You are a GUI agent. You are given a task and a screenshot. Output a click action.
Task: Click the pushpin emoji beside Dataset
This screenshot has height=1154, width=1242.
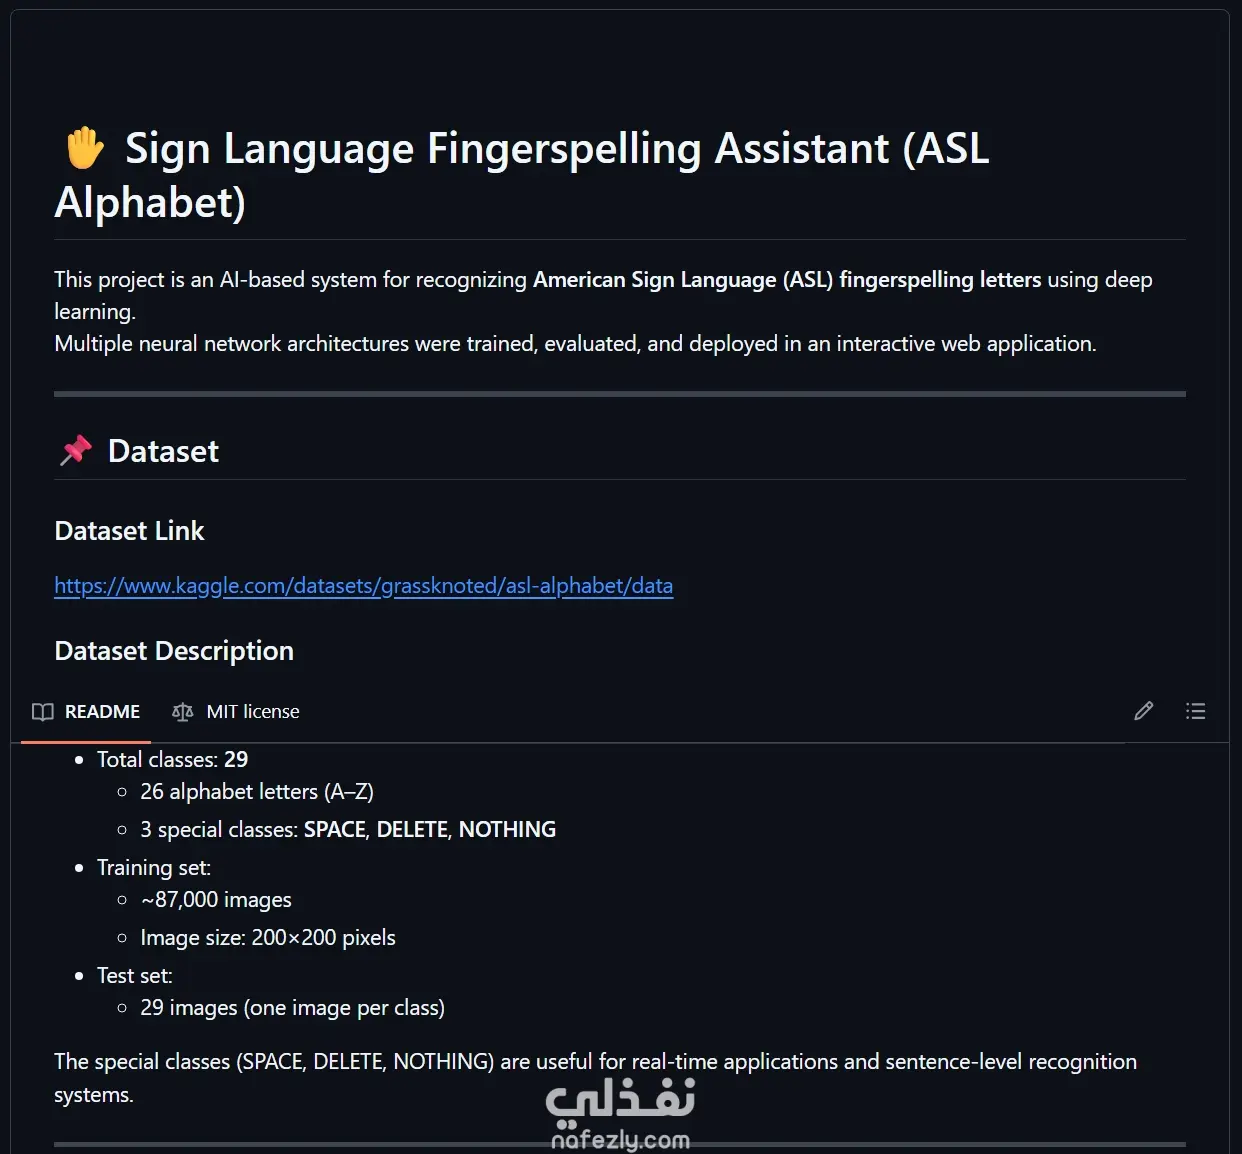(x=75, y=451)
